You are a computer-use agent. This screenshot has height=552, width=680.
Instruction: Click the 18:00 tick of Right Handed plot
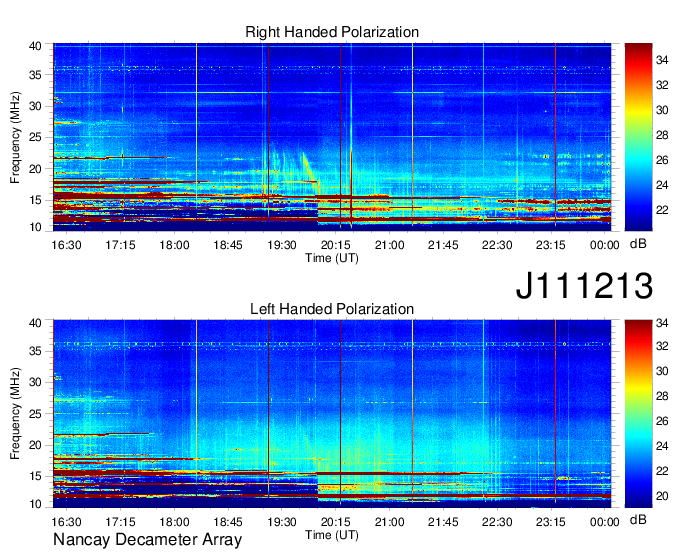coord(174,245)
